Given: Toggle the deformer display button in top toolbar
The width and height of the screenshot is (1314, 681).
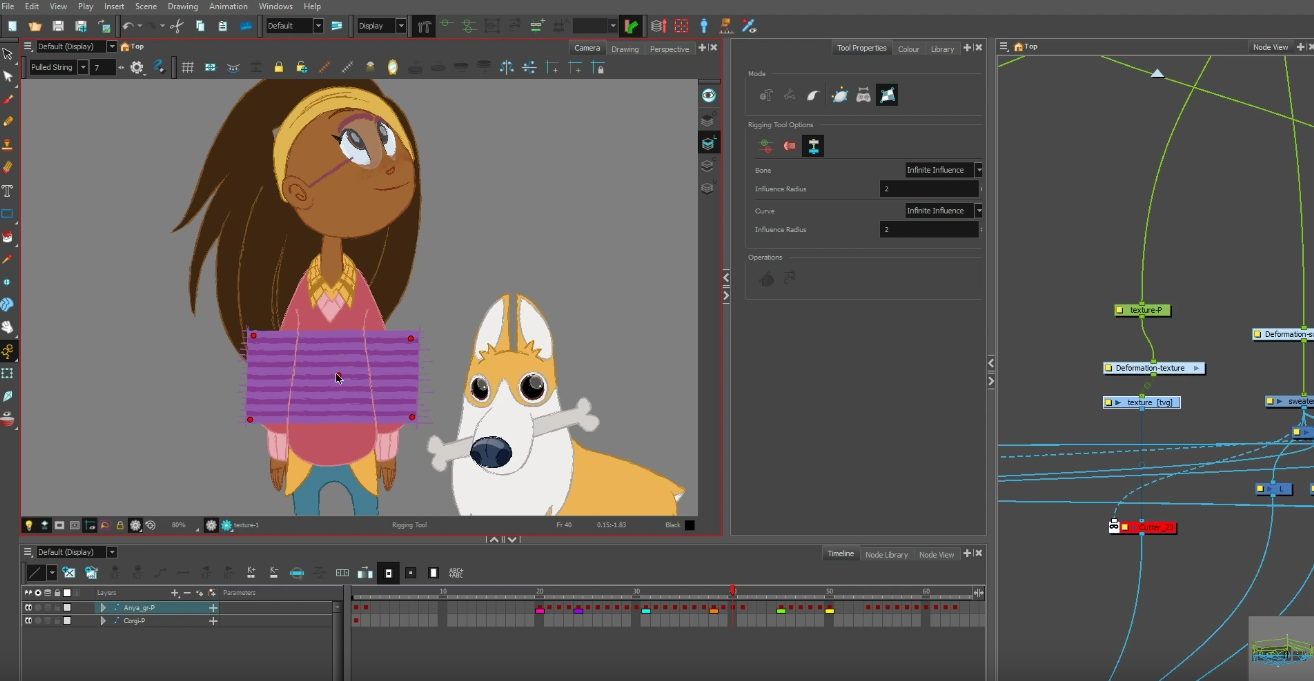Looking at the screenshot, I should click(424, 26).
